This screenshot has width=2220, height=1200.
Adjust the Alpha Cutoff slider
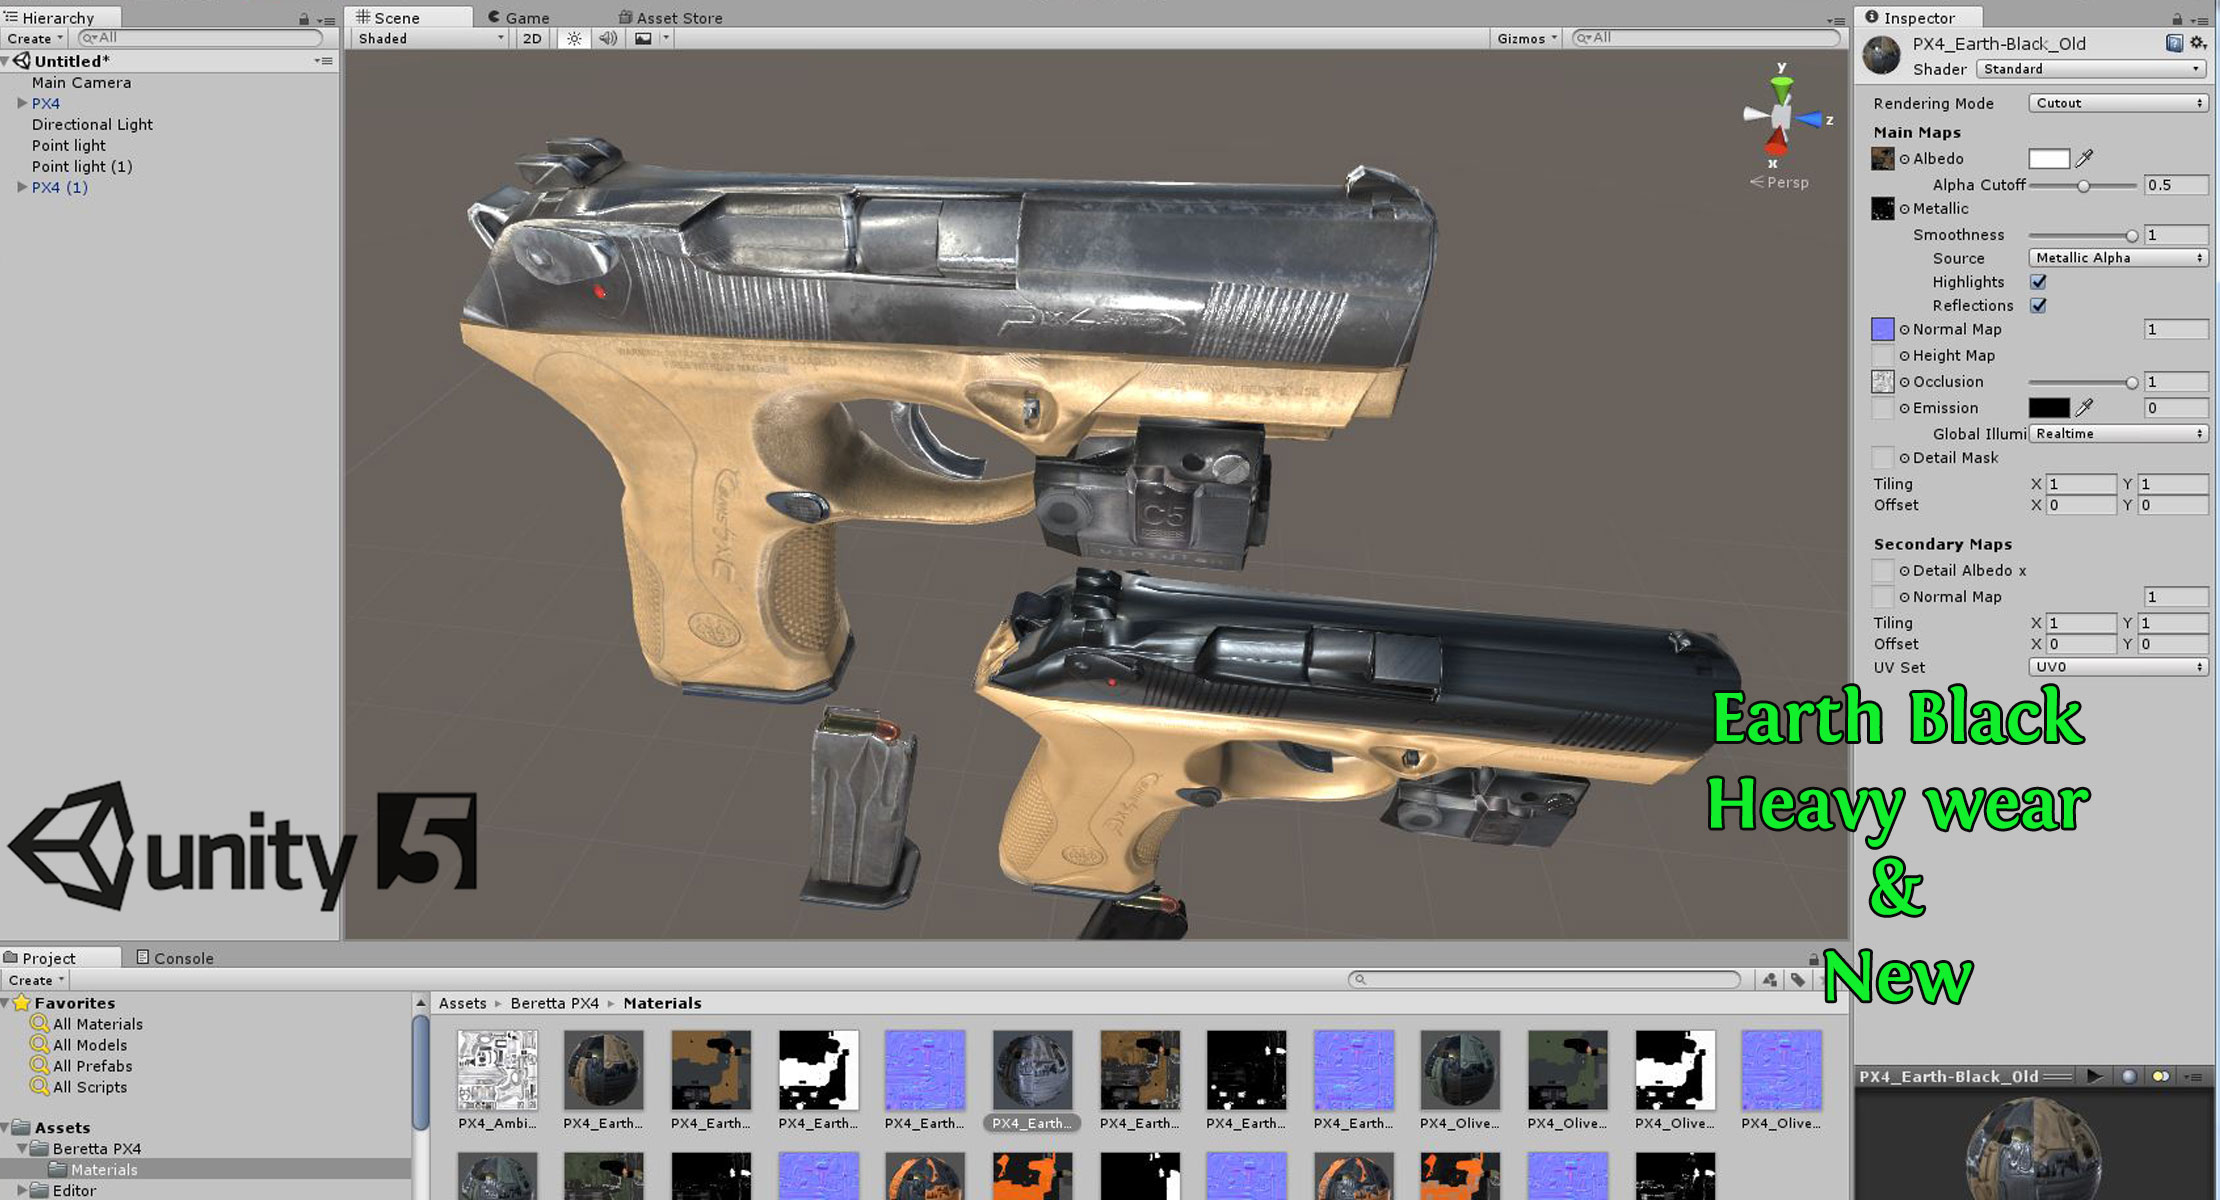tap(2085, 185)
